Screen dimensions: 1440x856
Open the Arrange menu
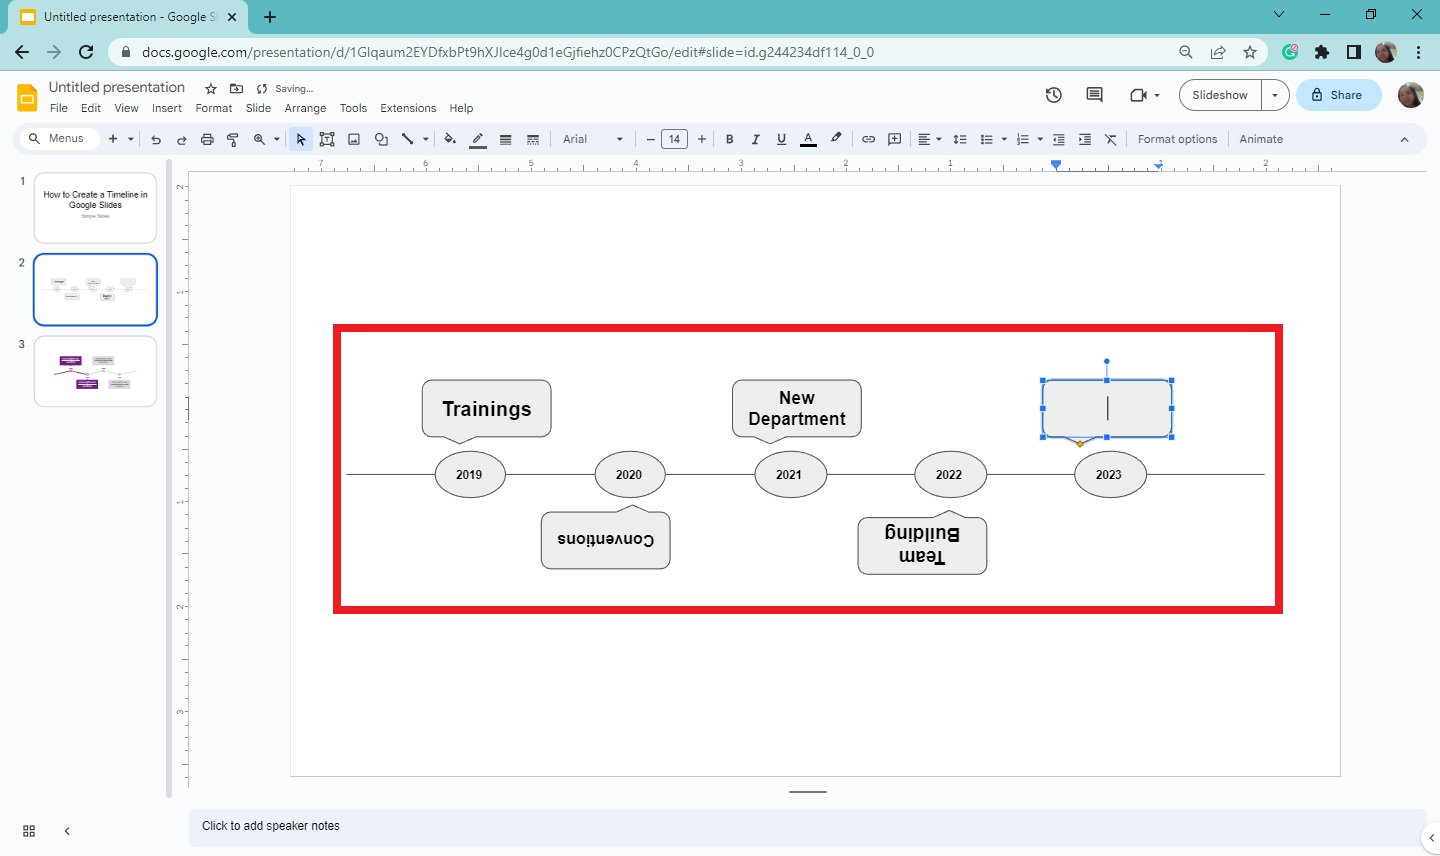point(305,108)
